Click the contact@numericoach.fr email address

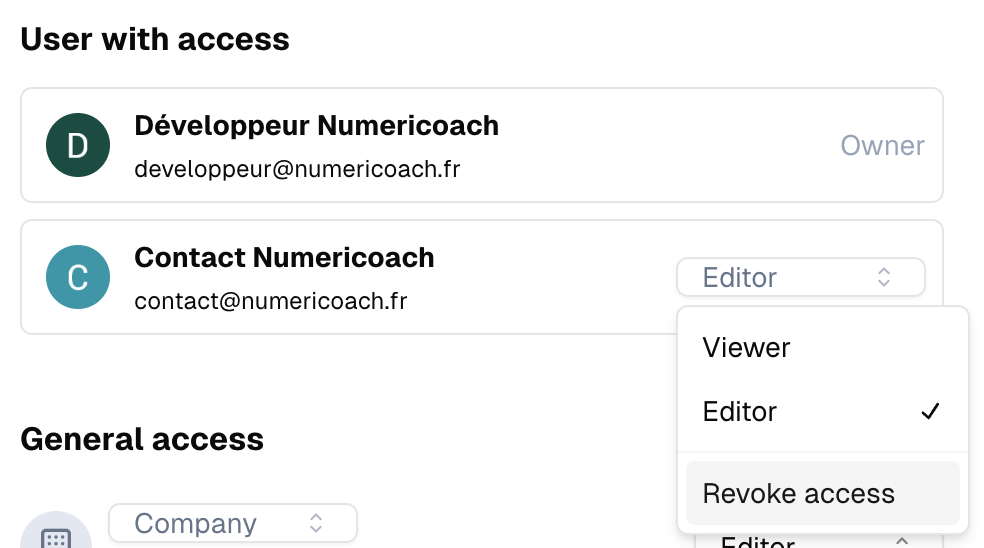(270, 301)
